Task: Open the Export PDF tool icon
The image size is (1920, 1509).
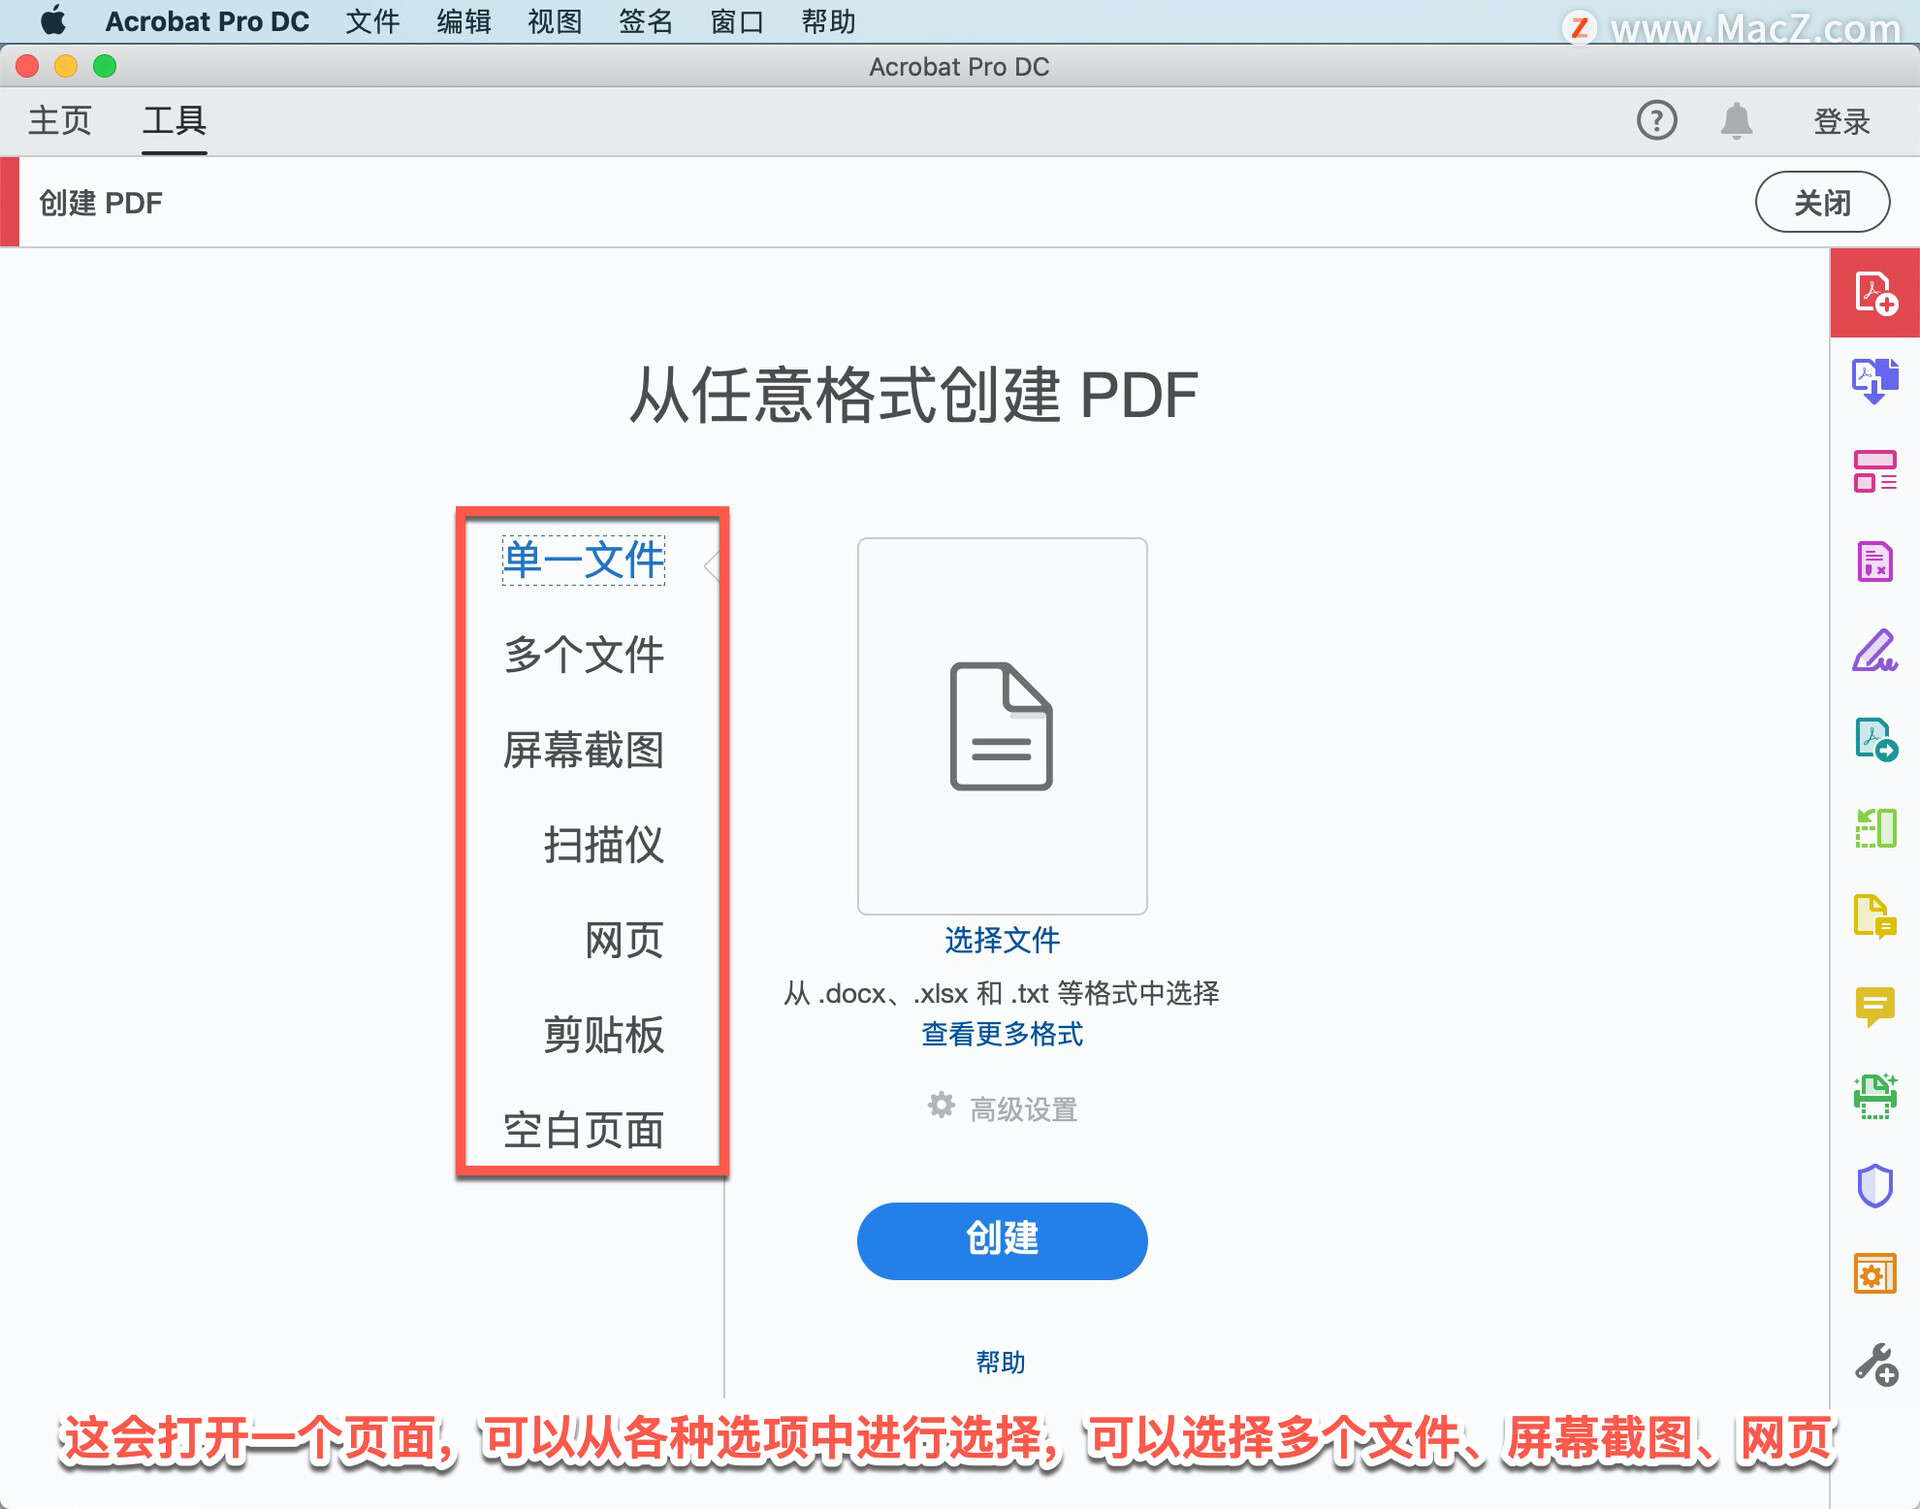Action: 1875,381
